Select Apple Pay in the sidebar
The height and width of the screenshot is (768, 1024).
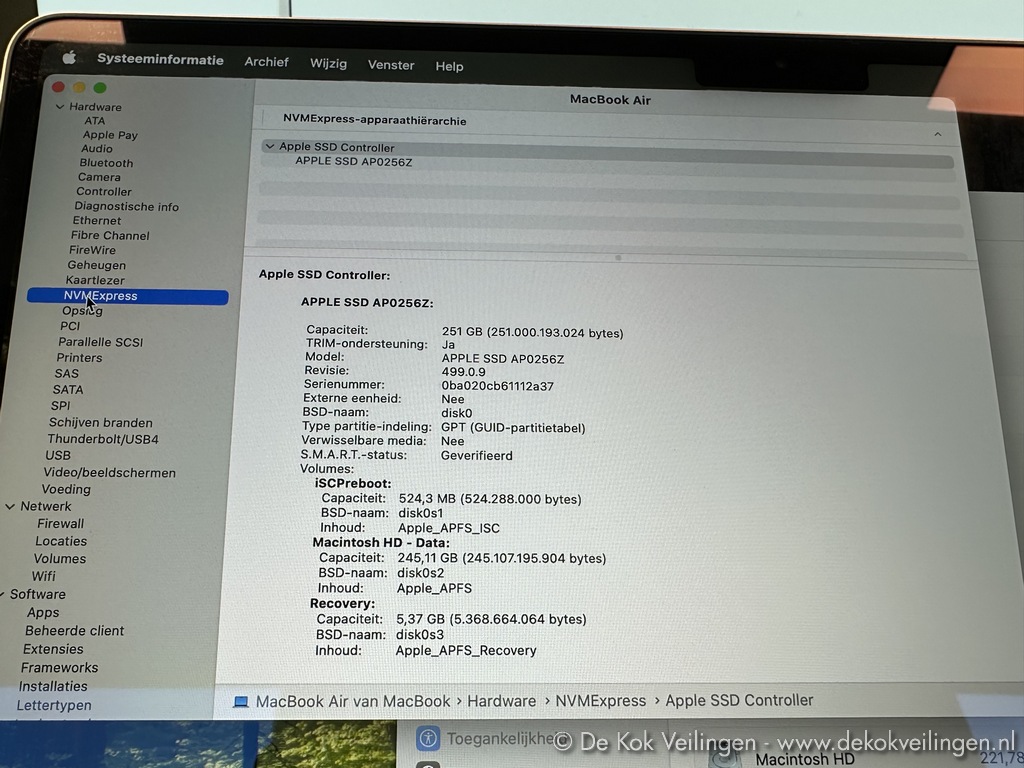tap(110, 135)
